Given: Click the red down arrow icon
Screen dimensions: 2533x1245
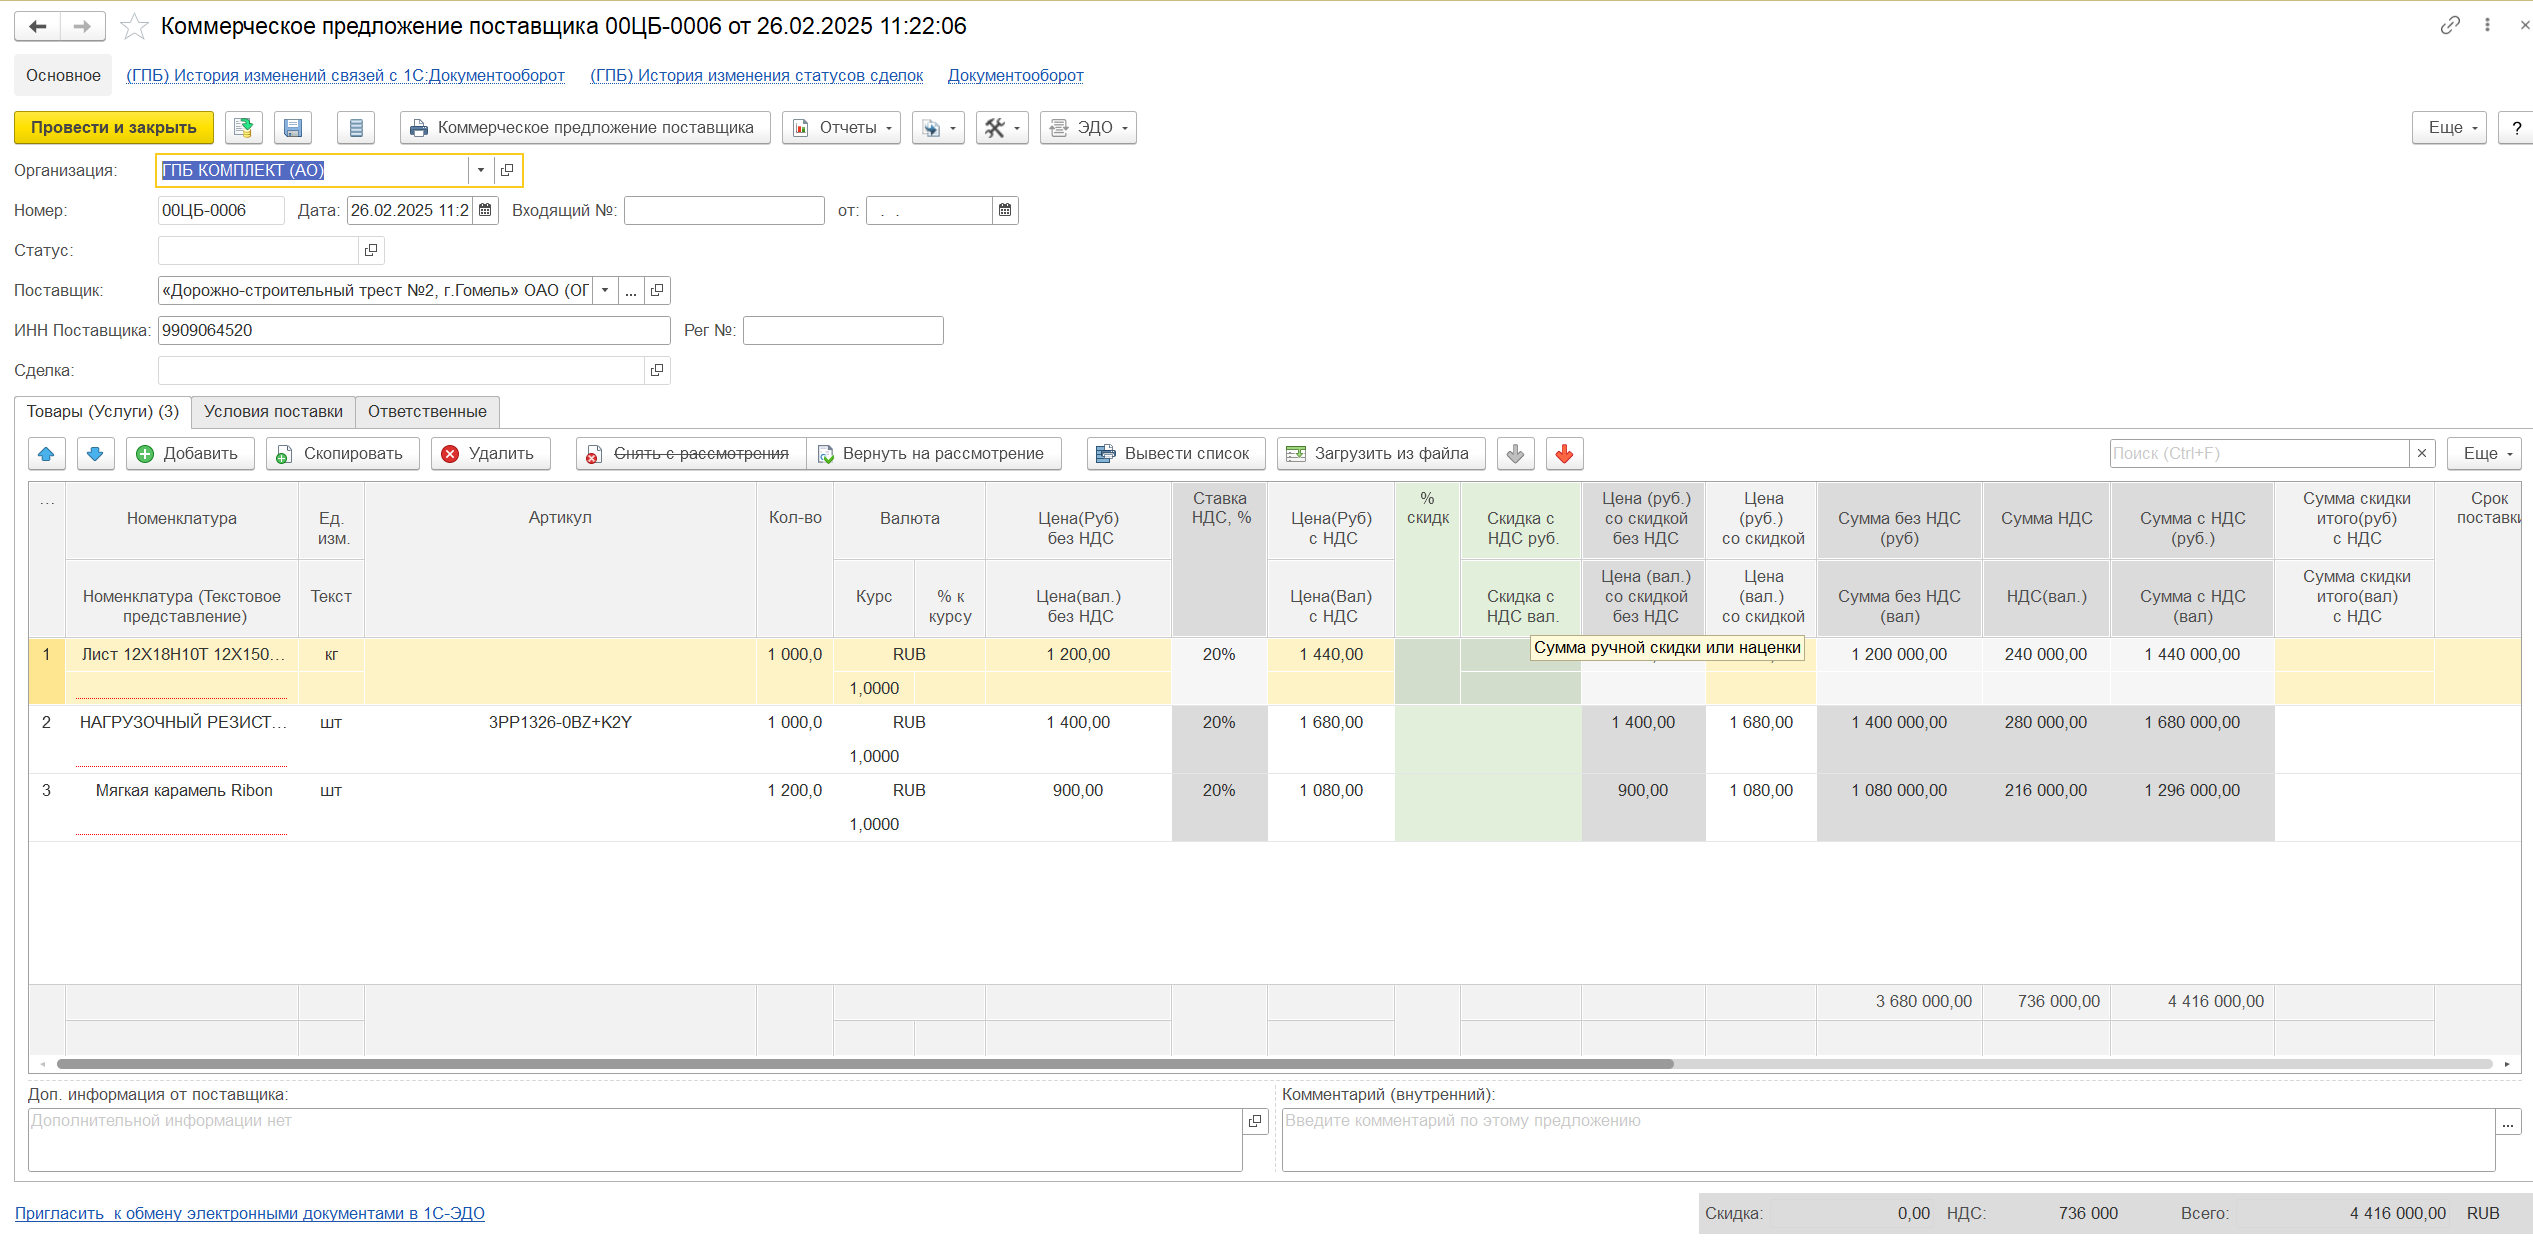Looking at the screenshot, I should pyautogui.click(x=1564, y=454).
